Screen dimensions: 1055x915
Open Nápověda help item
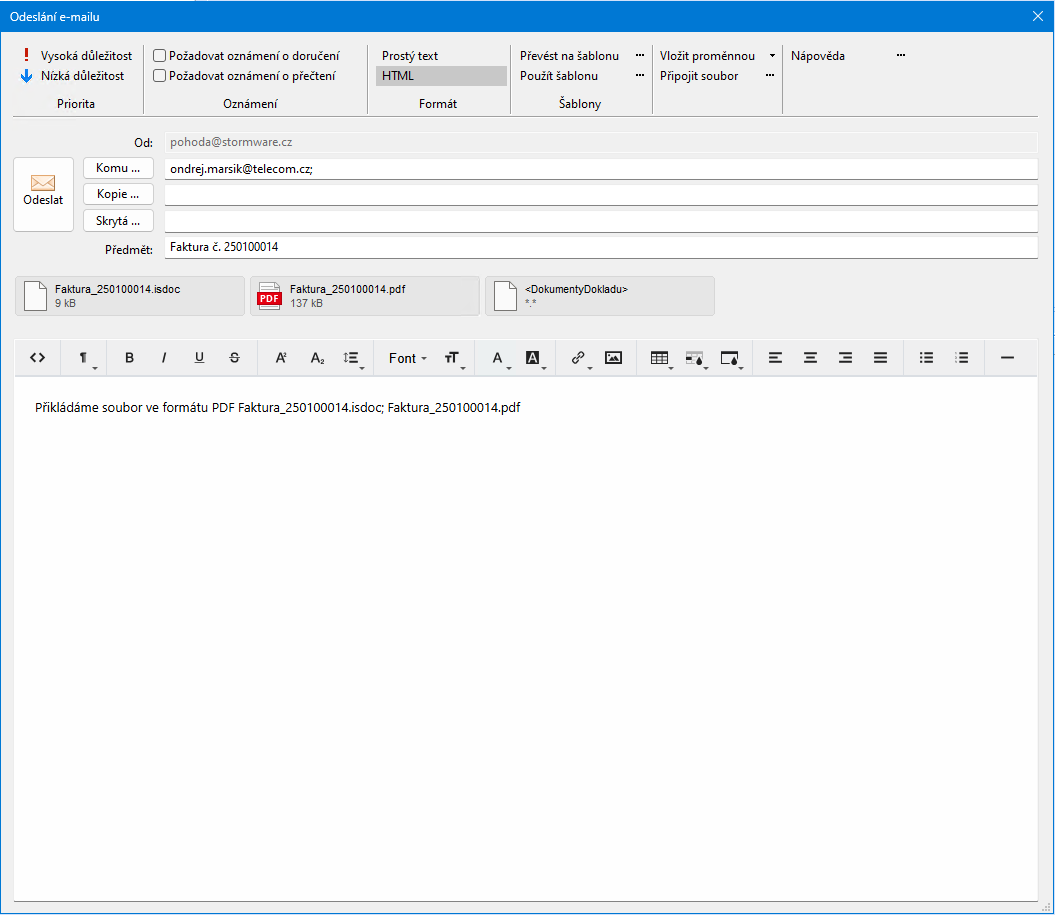pyautogui.click(x=818, y=56)
